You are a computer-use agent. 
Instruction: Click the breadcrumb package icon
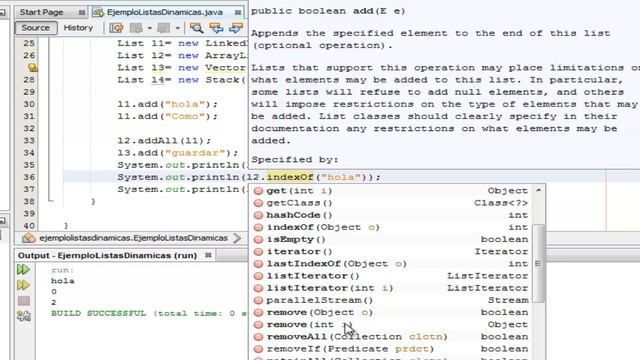pyautogui.click(x=29, y=238)
